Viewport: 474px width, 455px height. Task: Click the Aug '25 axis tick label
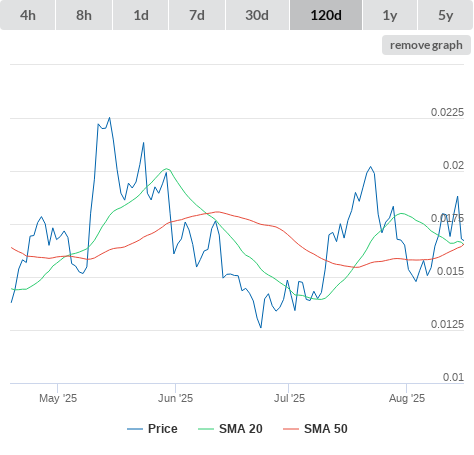[407, 398]
